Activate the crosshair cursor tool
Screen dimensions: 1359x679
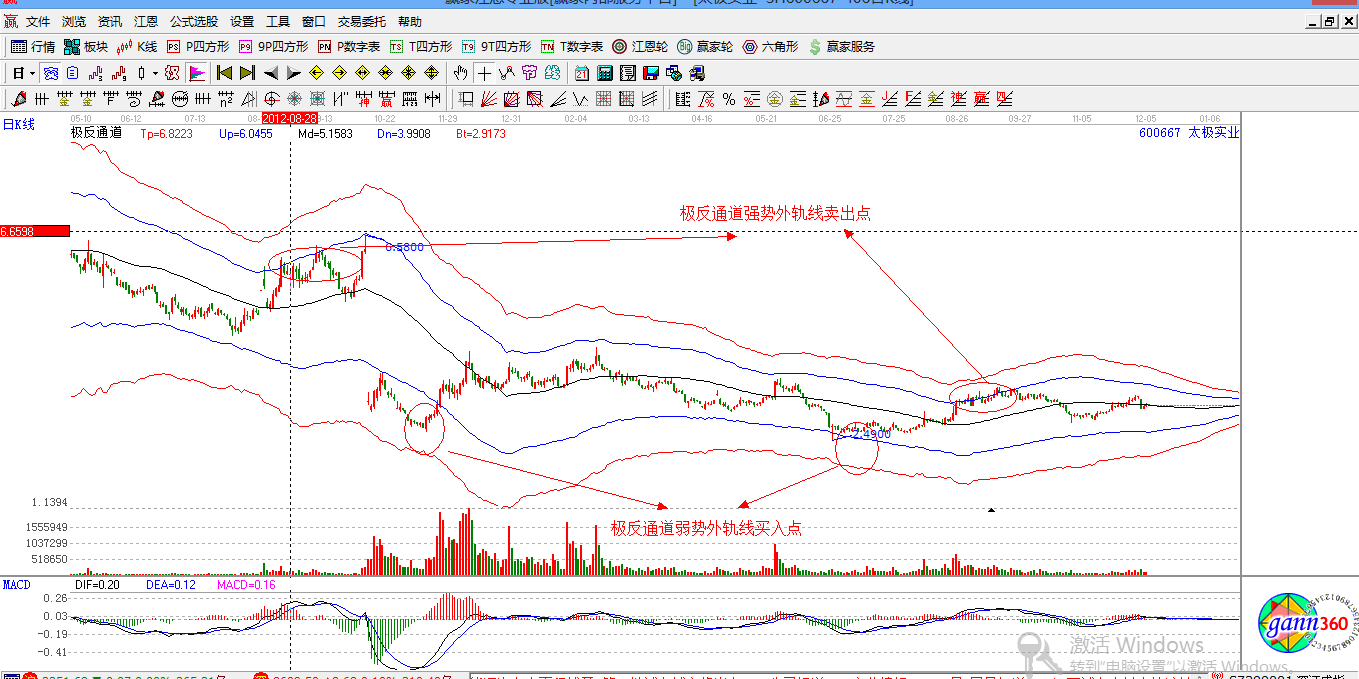(x=484, y=73)
